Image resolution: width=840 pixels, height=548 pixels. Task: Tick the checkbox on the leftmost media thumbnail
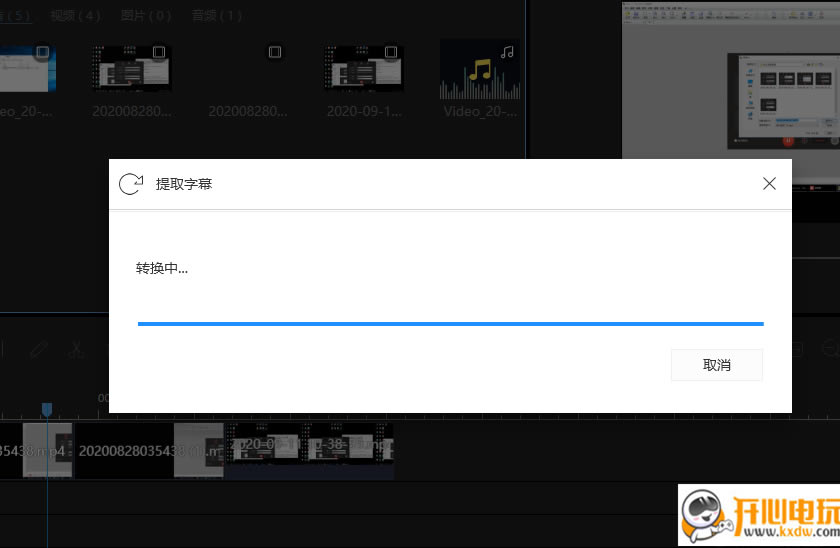42,52
